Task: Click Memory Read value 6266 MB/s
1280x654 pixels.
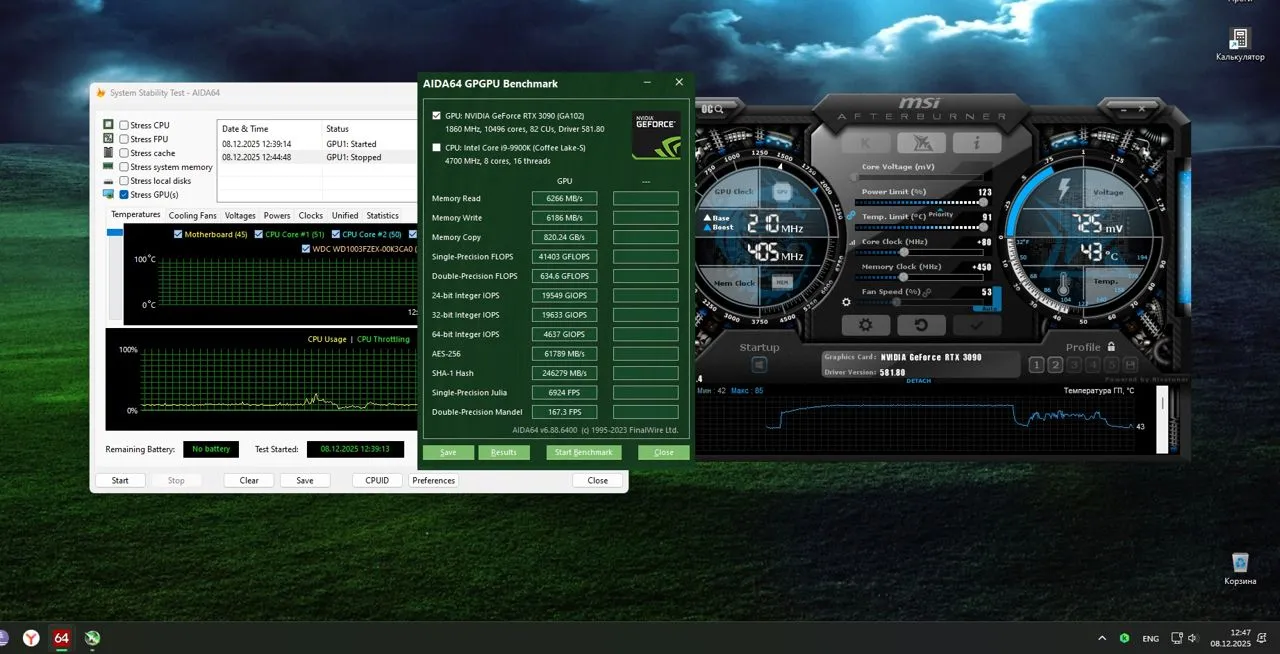Action: point(564,198)
